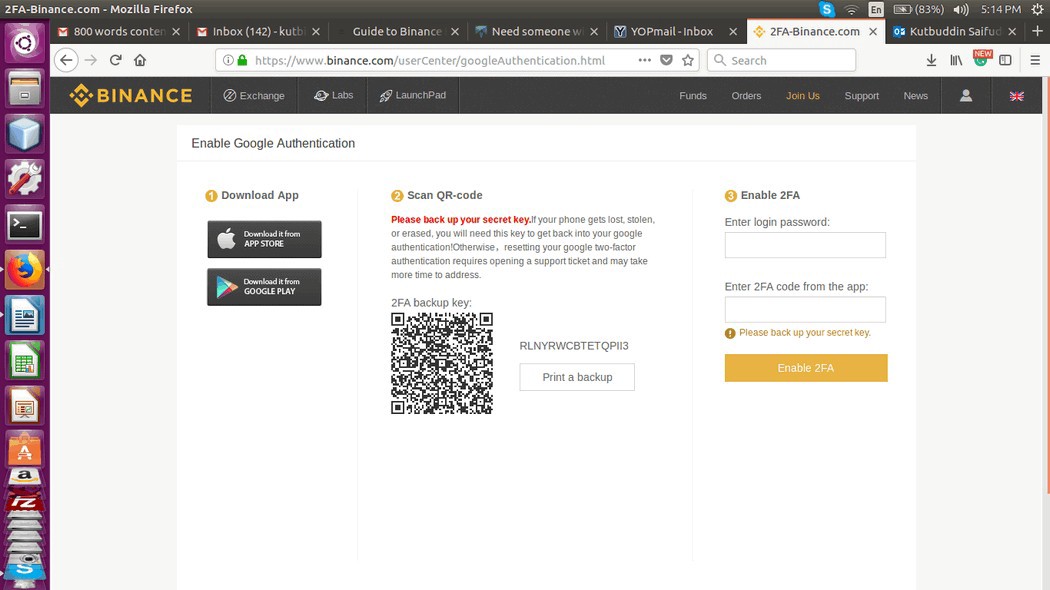This screenshot has width=1050, height=590.
Task: Open the Firefox downloads arrow
Action: (931, 60)
